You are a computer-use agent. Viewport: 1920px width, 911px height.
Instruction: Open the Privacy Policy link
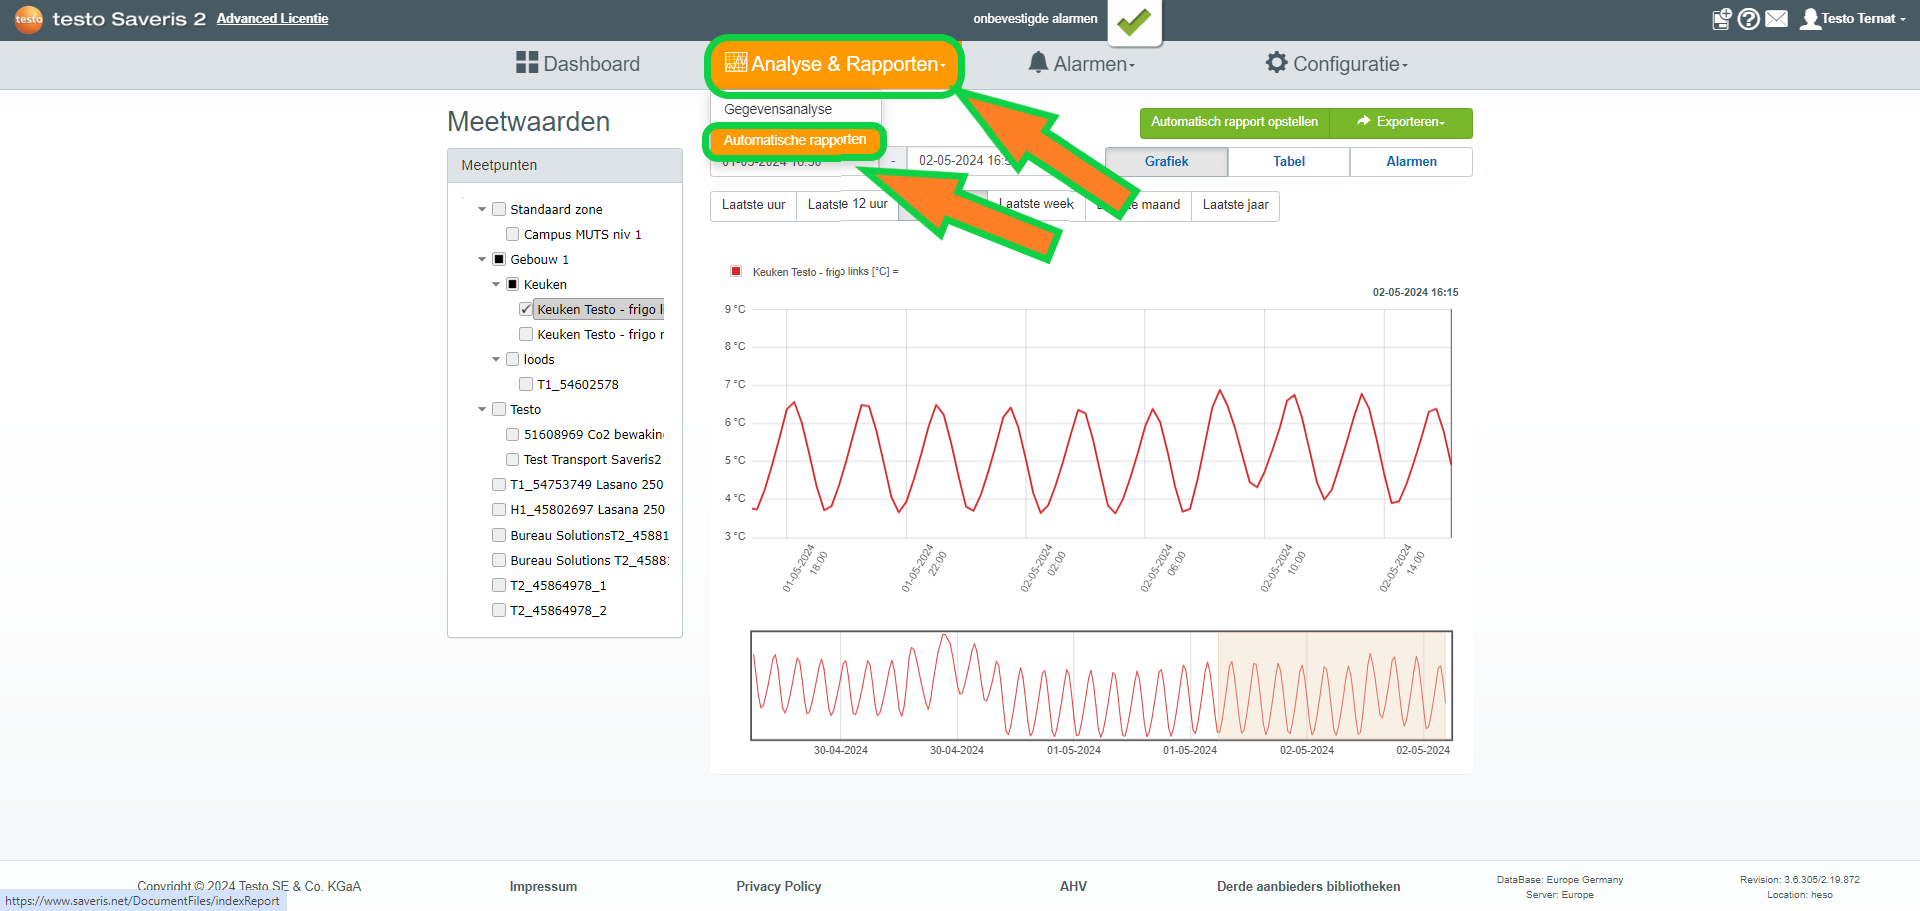pos(779,886)
